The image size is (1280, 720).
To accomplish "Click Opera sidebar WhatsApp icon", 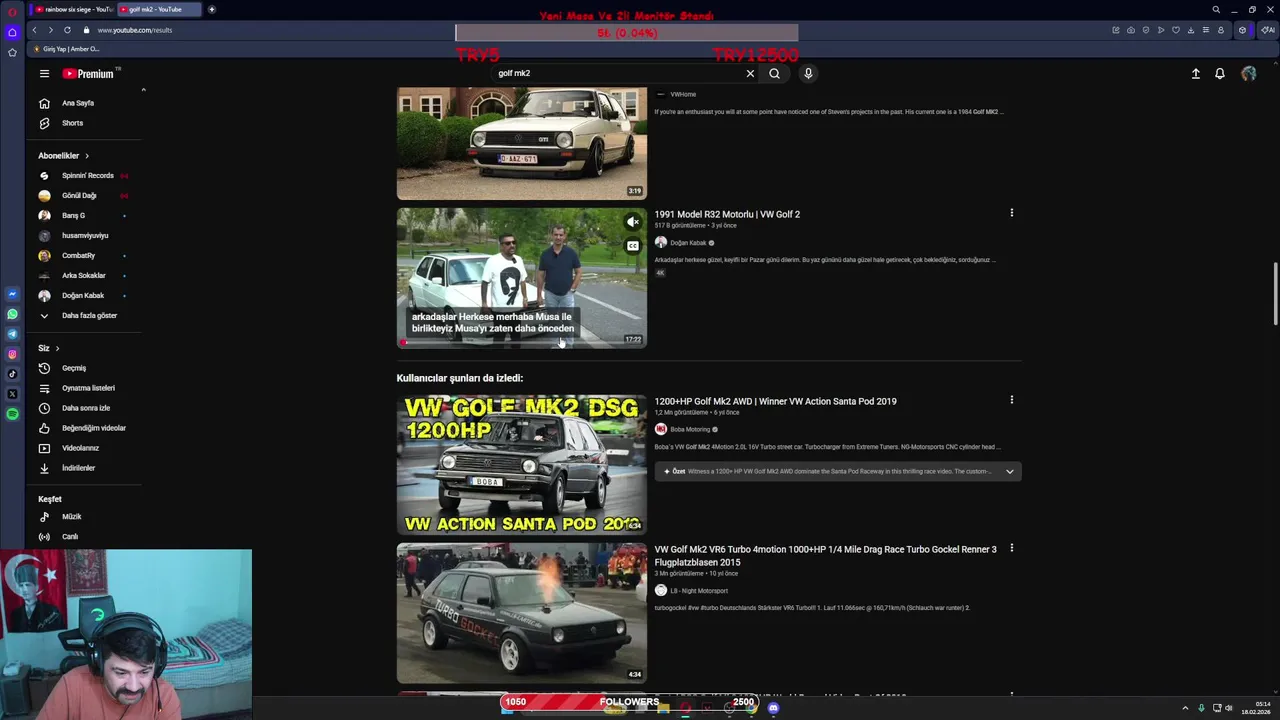I will click(12, 314).
